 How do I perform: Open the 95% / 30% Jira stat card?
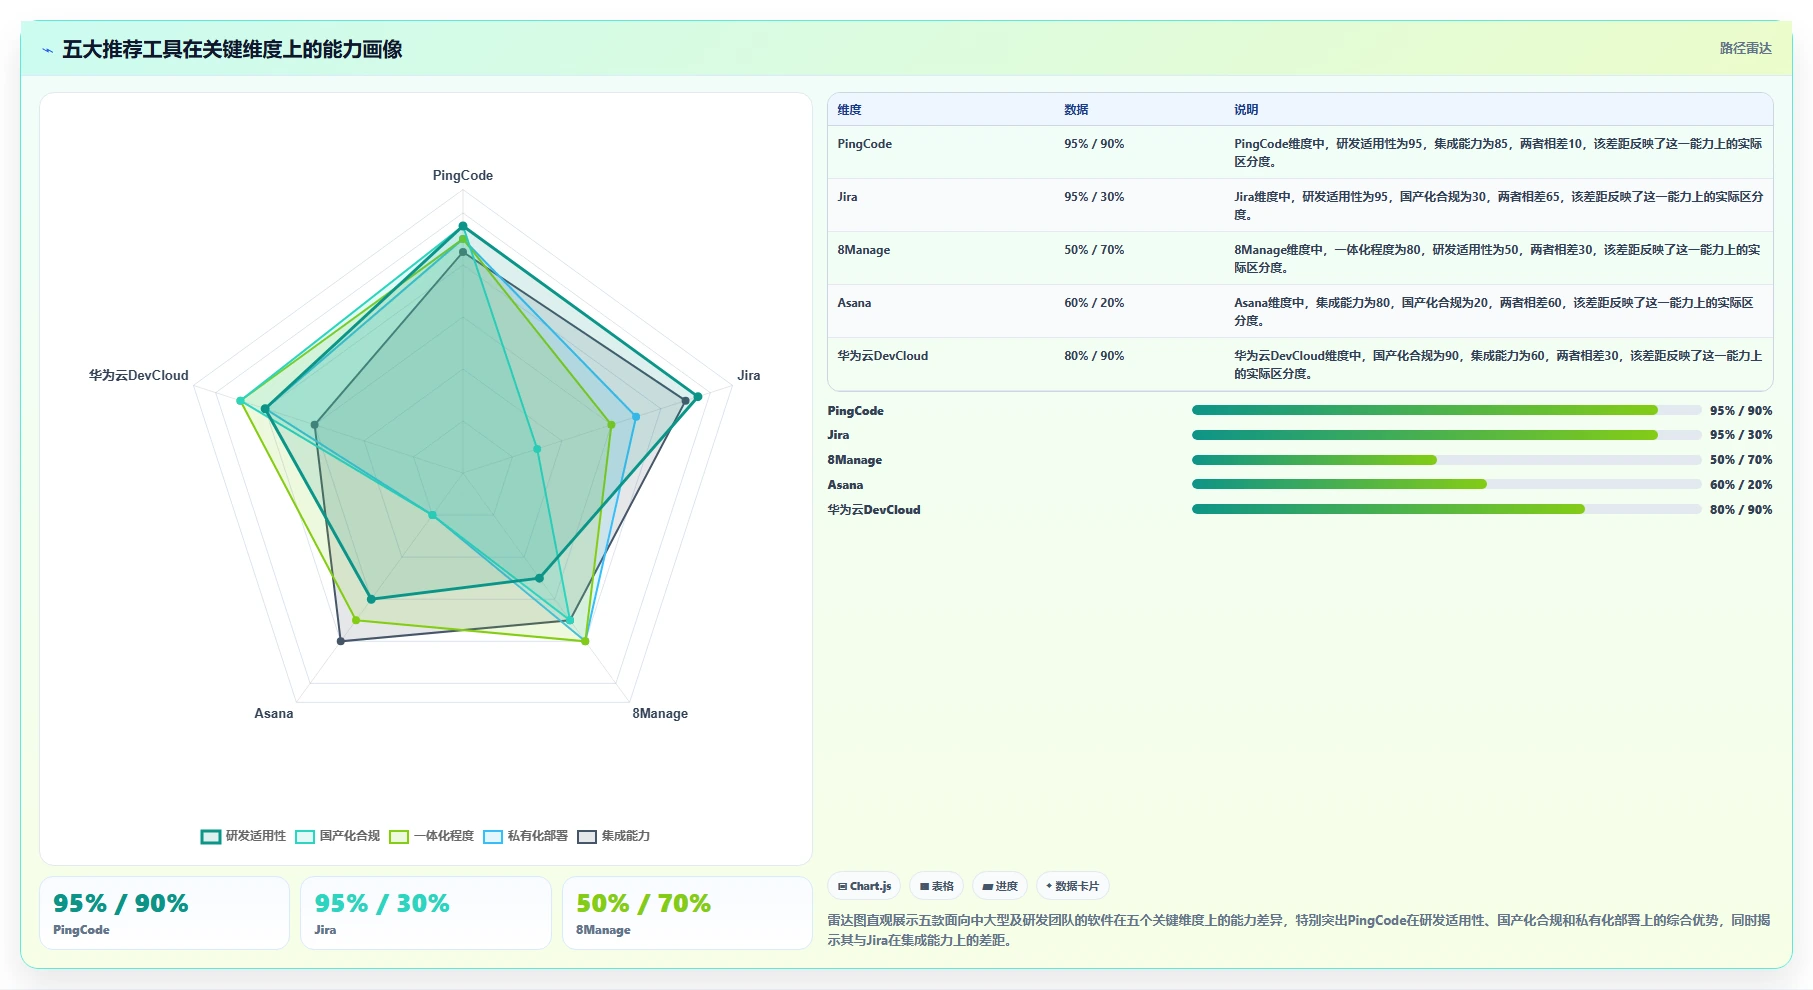[x=426, y=913]
